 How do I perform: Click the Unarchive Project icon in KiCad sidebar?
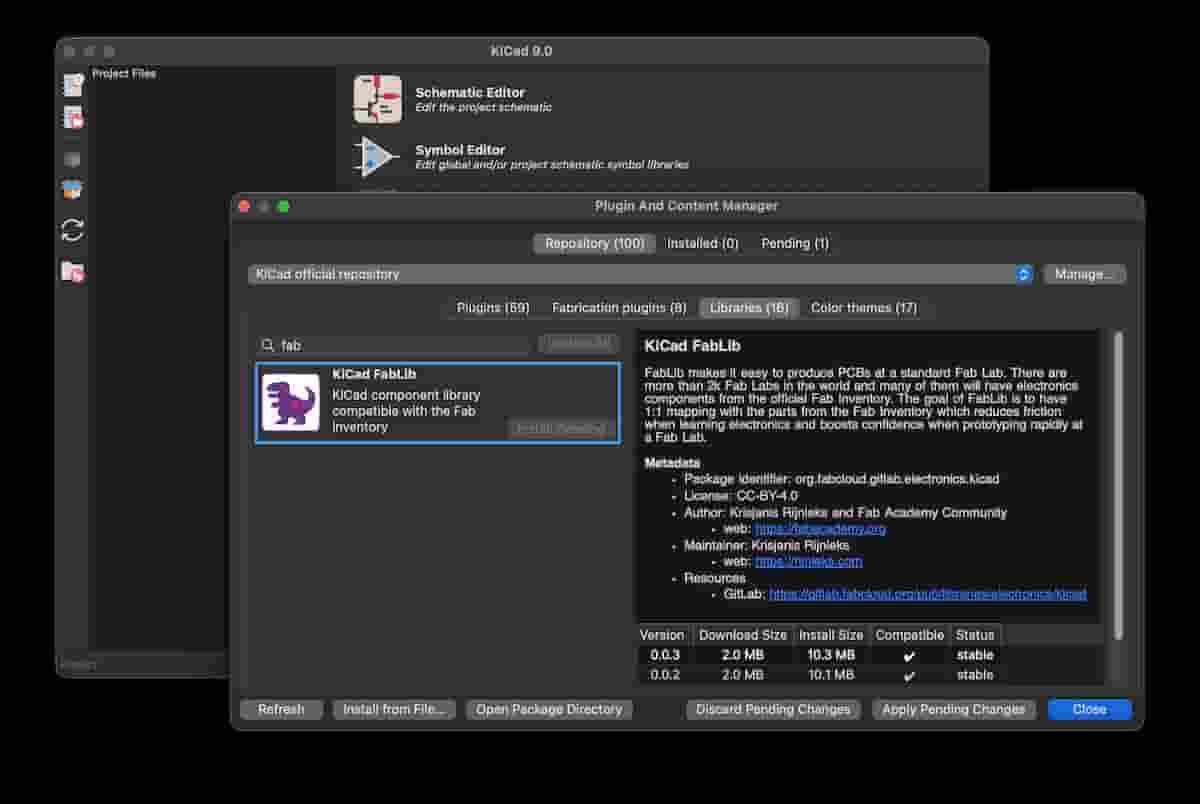[72, 190]
